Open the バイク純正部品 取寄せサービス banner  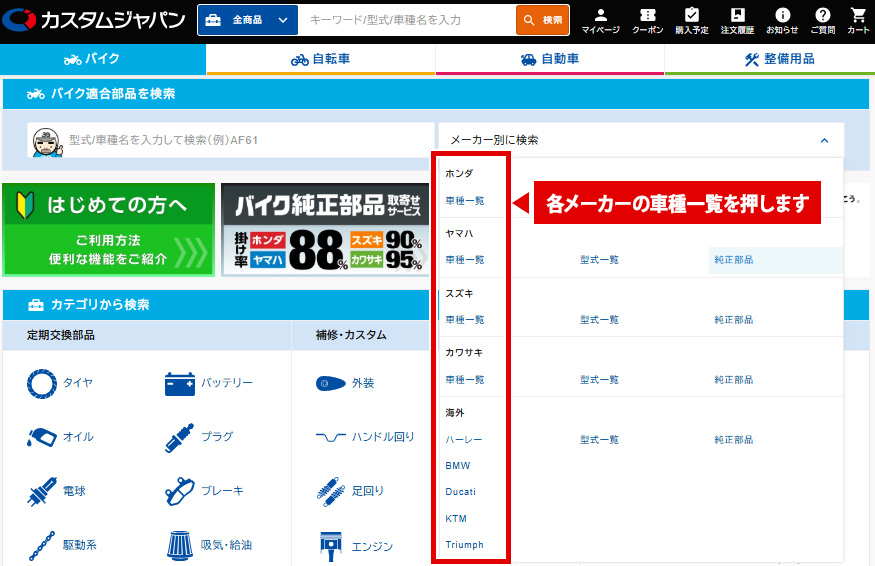325,229
